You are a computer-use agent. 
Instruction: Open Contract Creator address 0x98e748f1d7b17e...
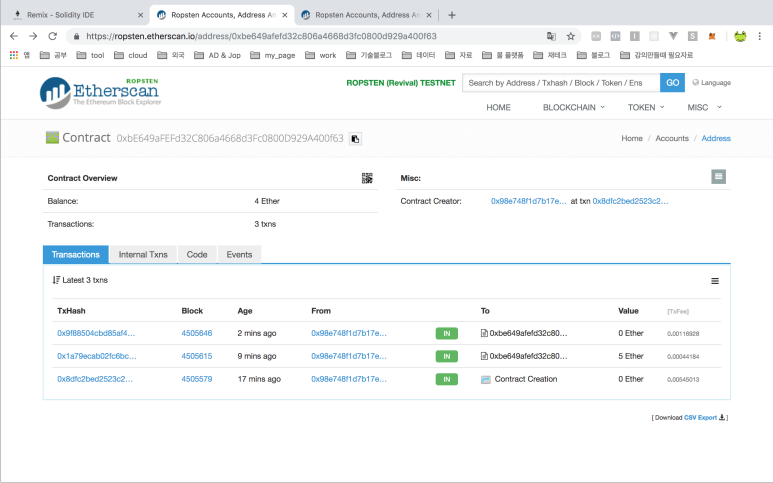click(x=528, y=201)
